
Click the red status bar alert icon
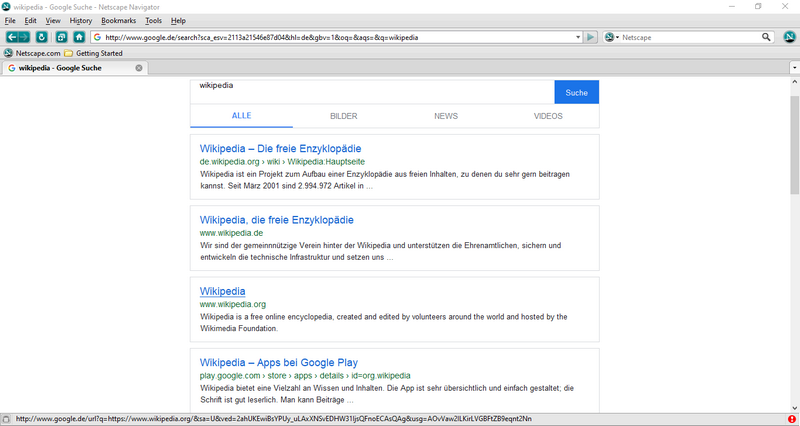[792, 419]
